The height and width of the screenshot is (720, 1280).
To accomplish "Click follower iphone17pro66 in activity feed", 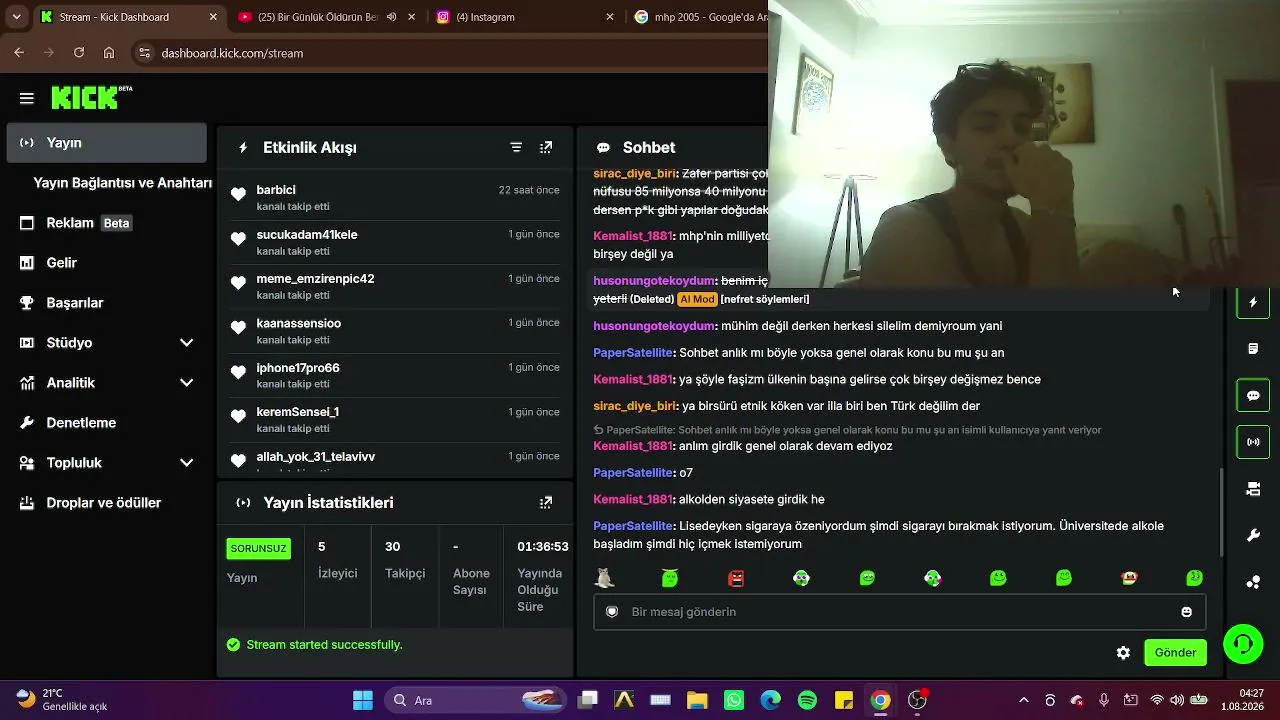I will click(298, 368).
